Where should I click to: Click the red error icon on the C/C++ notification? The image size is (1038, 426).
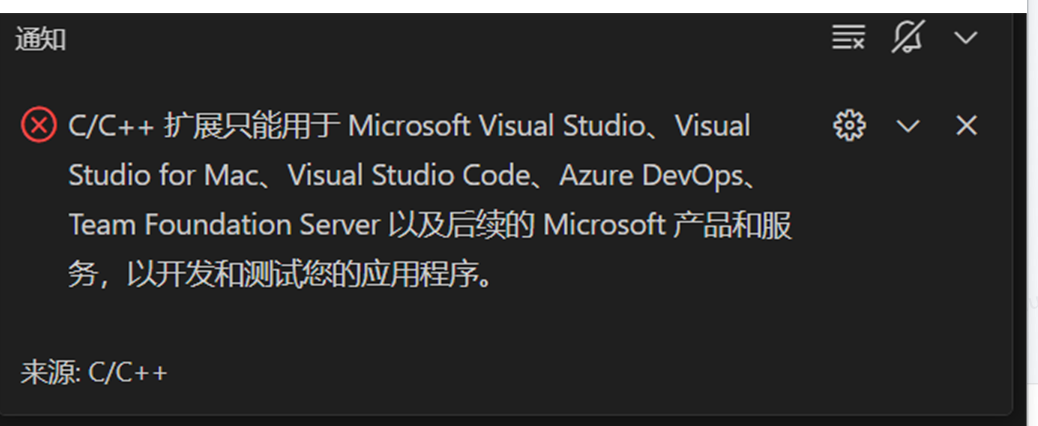pos(39,126)
